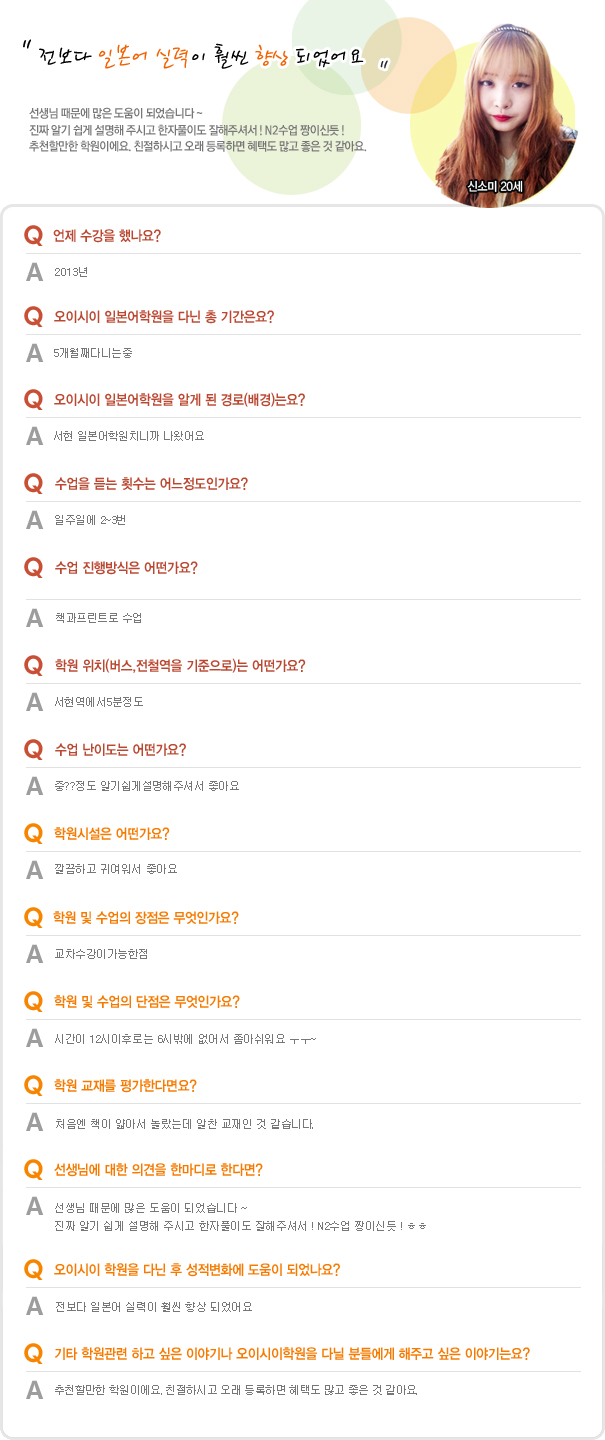Image resolution: width=605 pixels, height=1440 pixels.
Task: Click the A icon next to "2013년"
Action: [x=34, y=272]
